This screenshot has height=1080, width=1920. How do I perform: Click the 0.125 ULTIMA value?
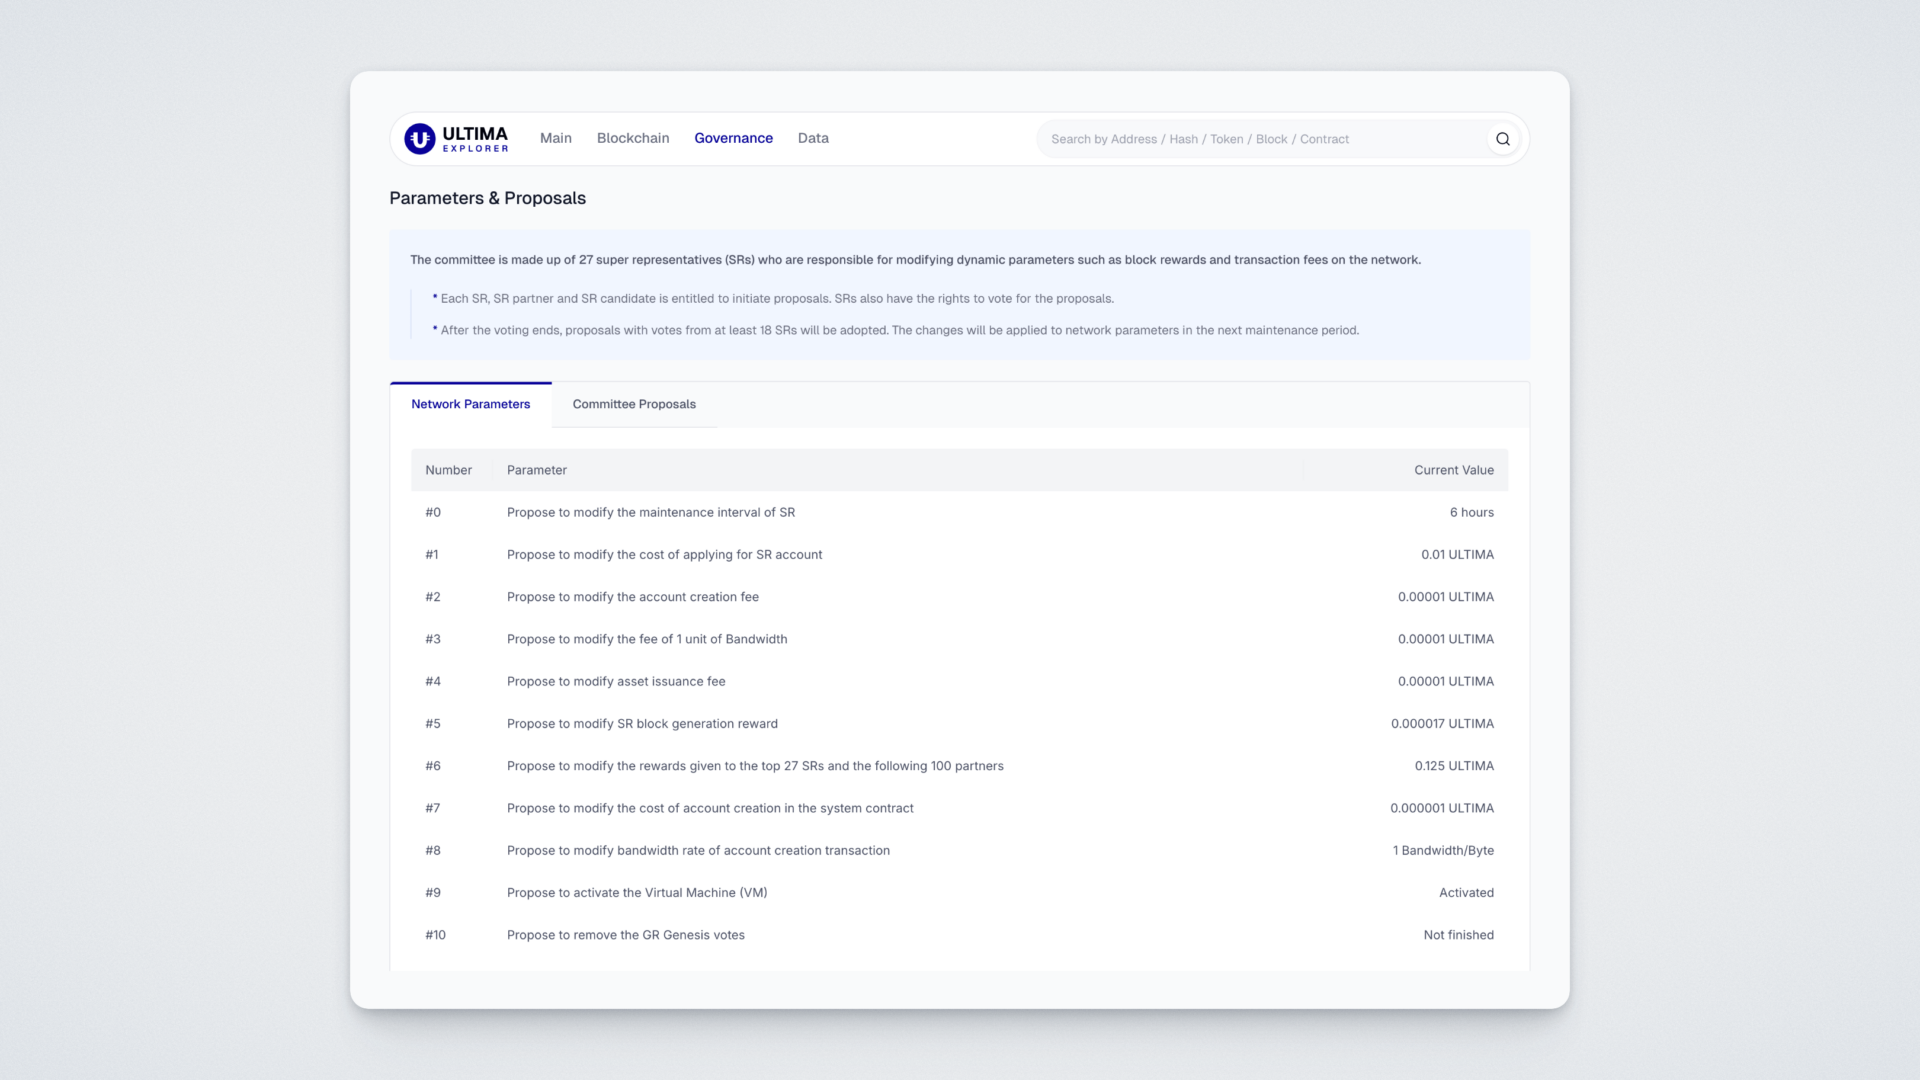pyautogui.click(x=1453, y=766)
